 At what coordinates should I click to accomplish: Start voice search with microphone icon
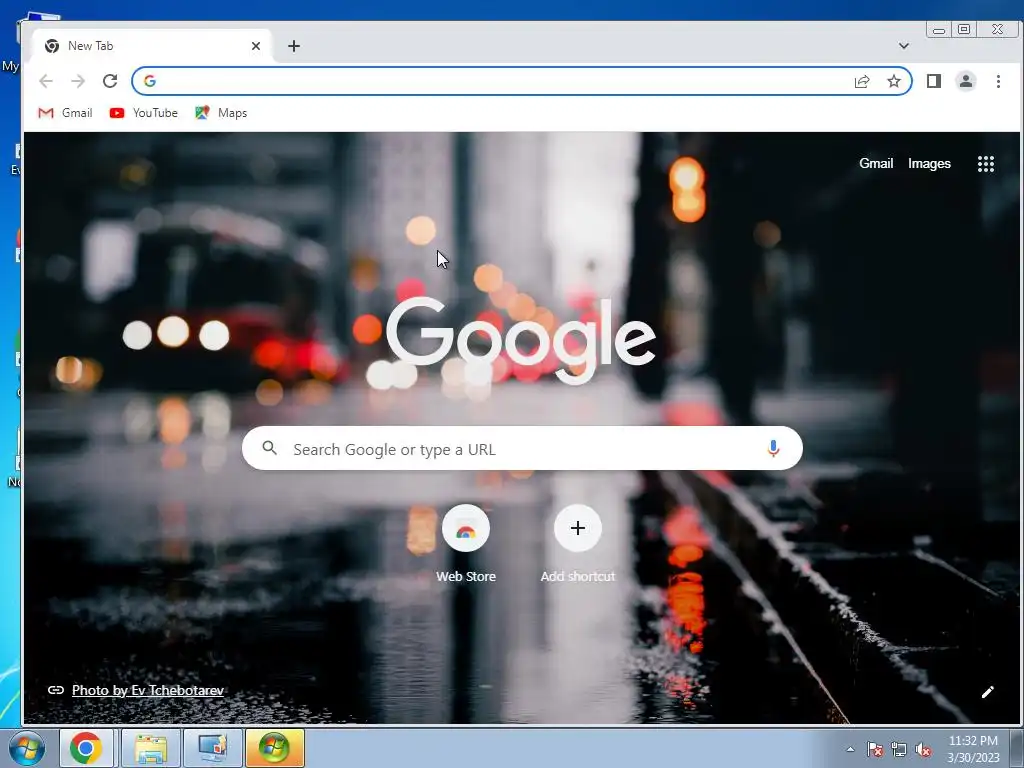[773, 449]
